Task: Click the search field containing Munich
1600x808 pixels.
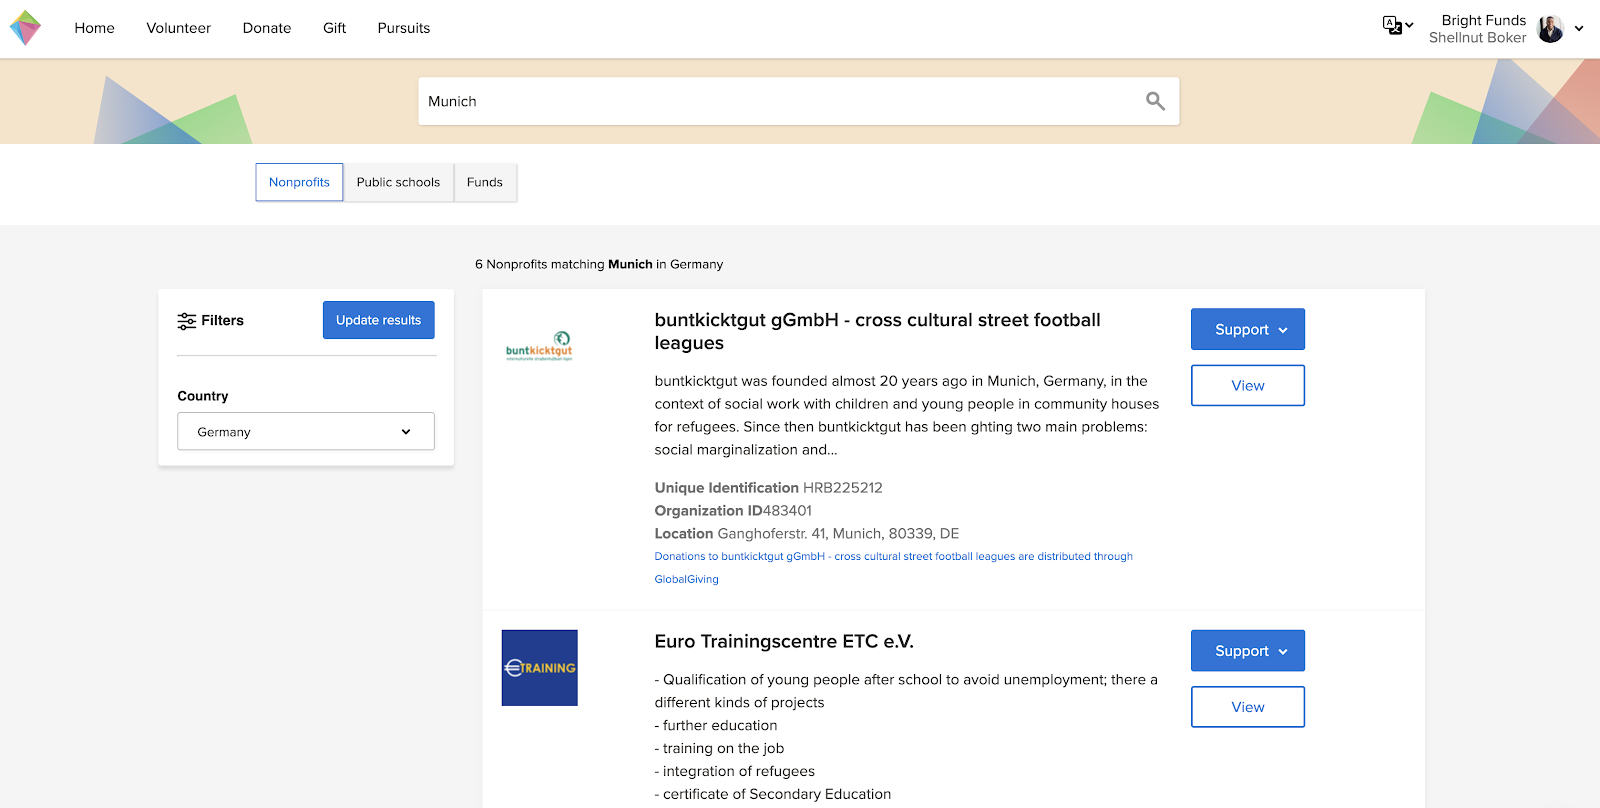Action: click(780, 101)
